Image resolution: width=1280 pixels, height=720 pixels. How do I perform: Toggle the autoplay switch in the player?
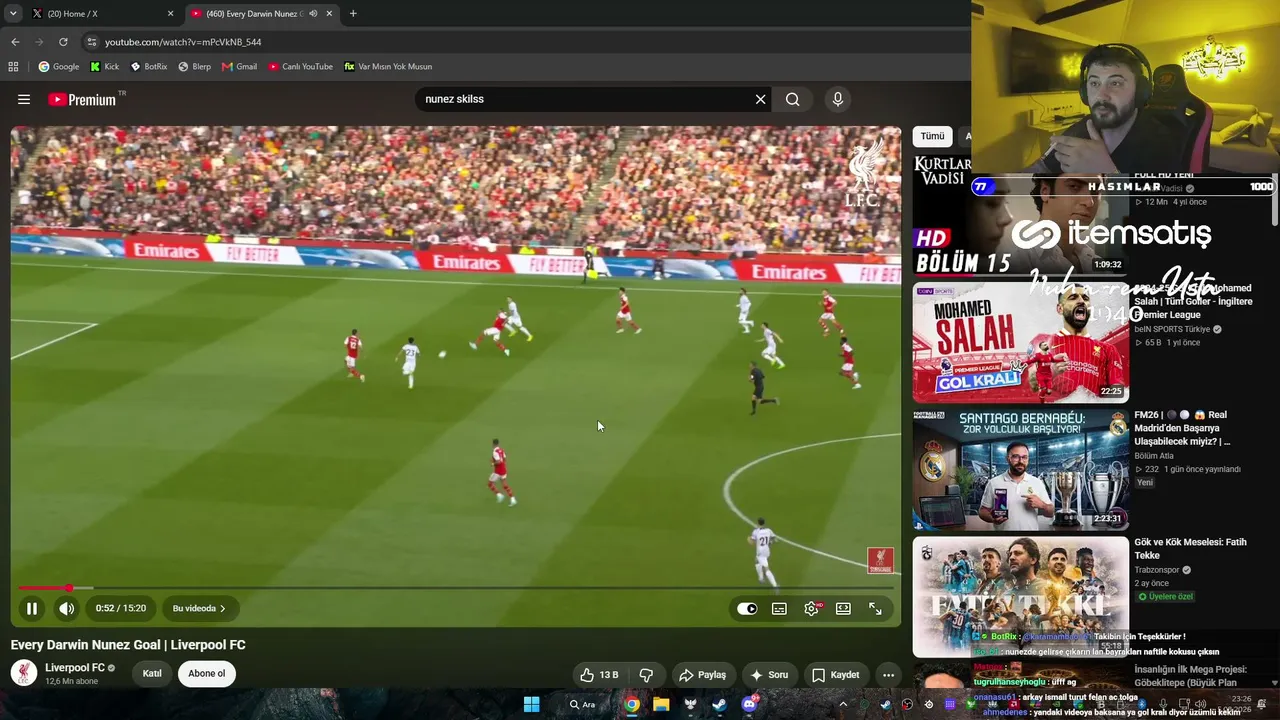[x=747, y=608]
